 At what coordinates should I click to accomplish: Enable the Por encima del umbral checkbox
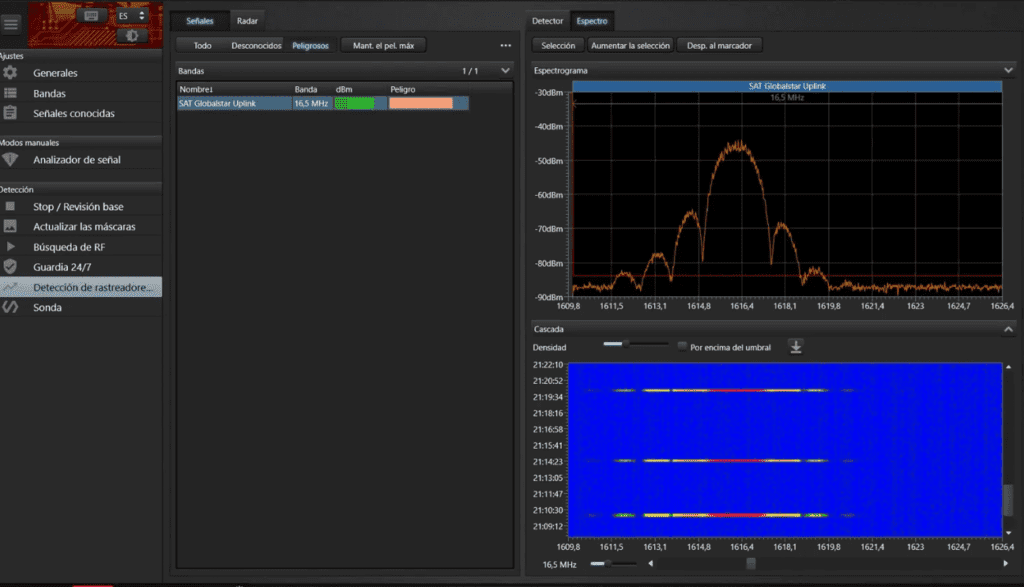[682, 347]
